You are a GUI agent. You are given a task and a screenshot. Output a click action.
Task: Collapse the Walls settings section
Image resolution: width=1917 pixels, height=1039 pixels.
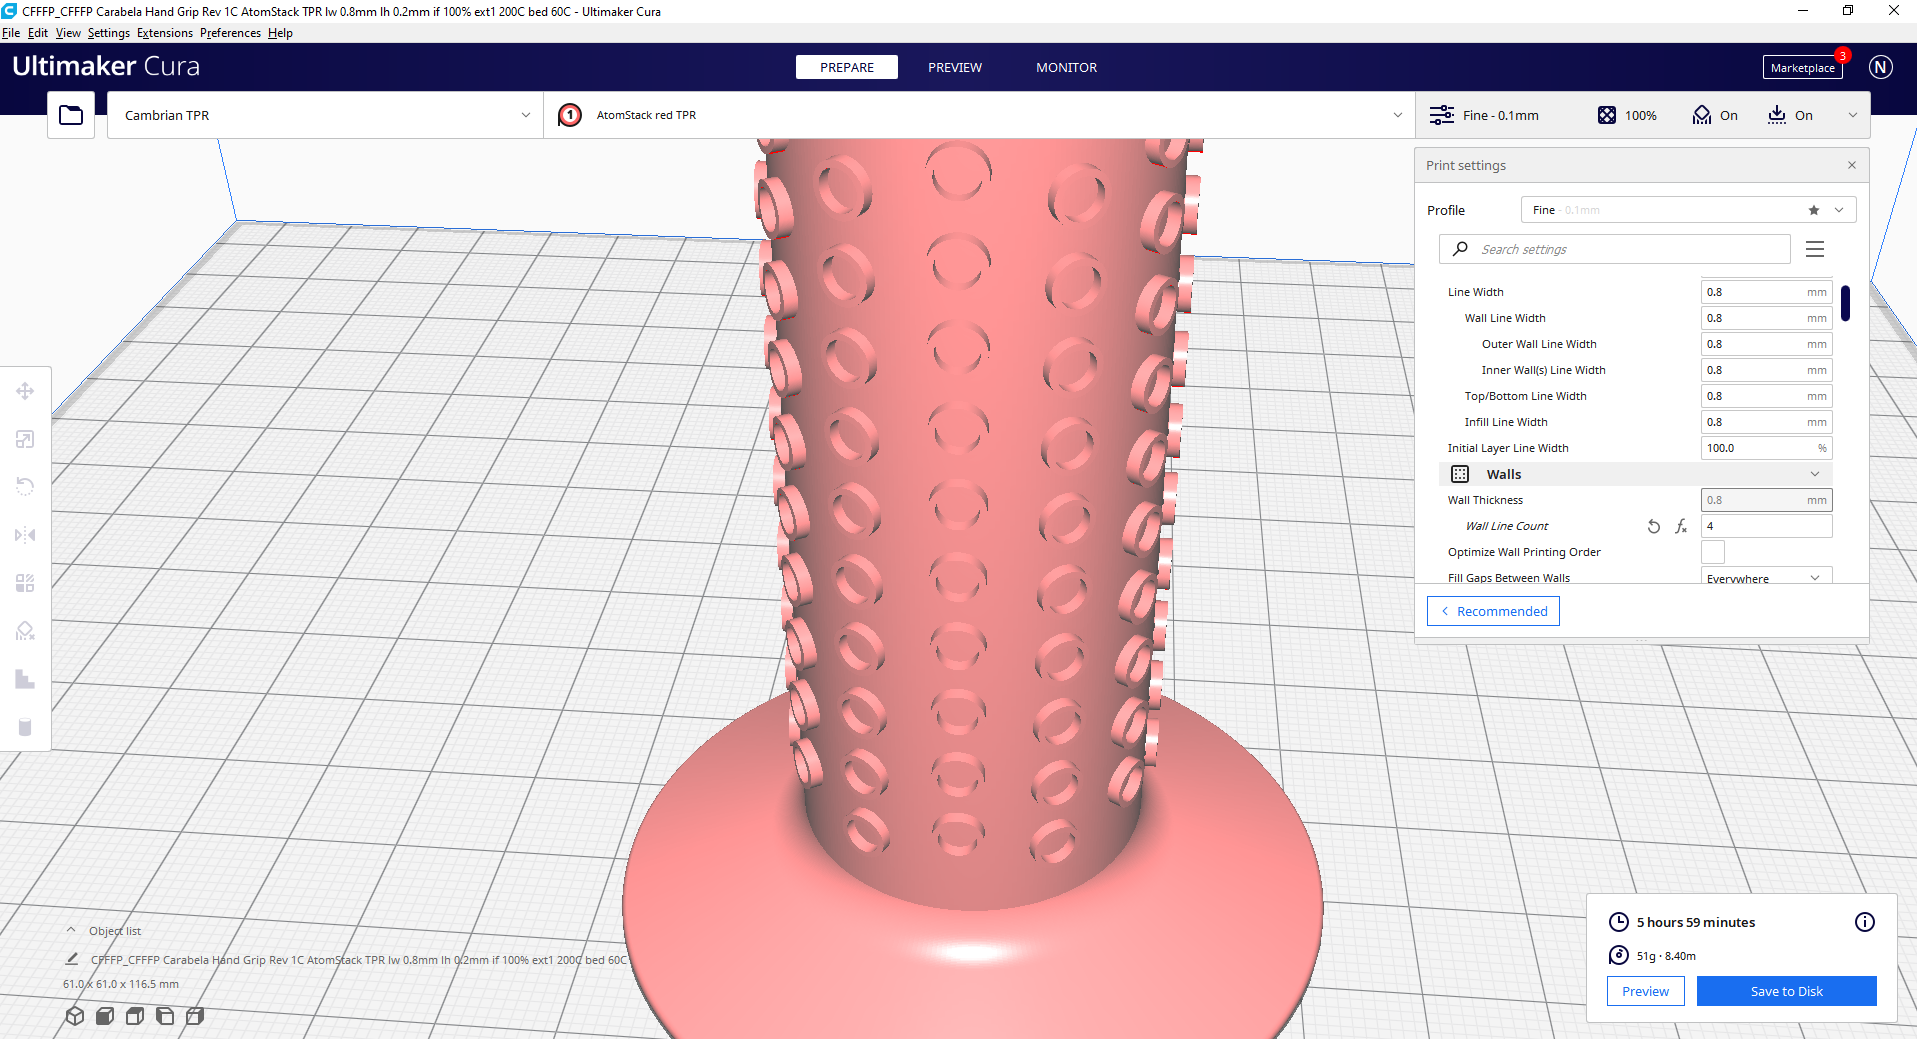click(1814, 473)
